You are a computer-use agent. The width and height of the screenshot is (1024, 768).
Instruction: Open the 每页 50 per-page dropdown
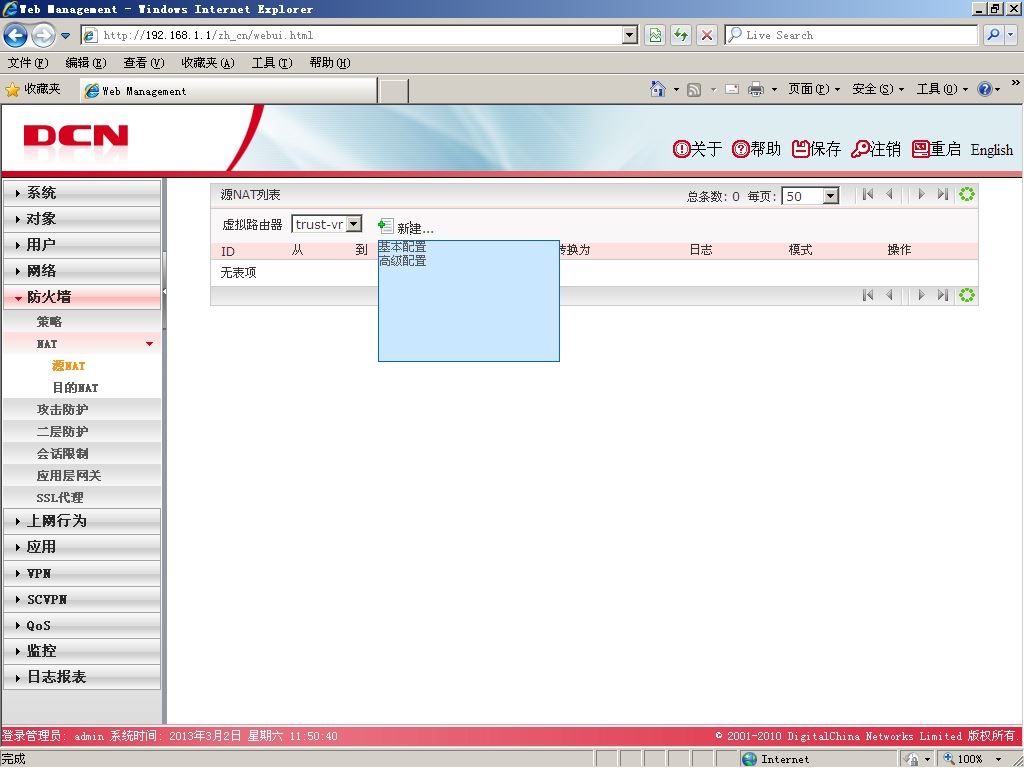830,196
